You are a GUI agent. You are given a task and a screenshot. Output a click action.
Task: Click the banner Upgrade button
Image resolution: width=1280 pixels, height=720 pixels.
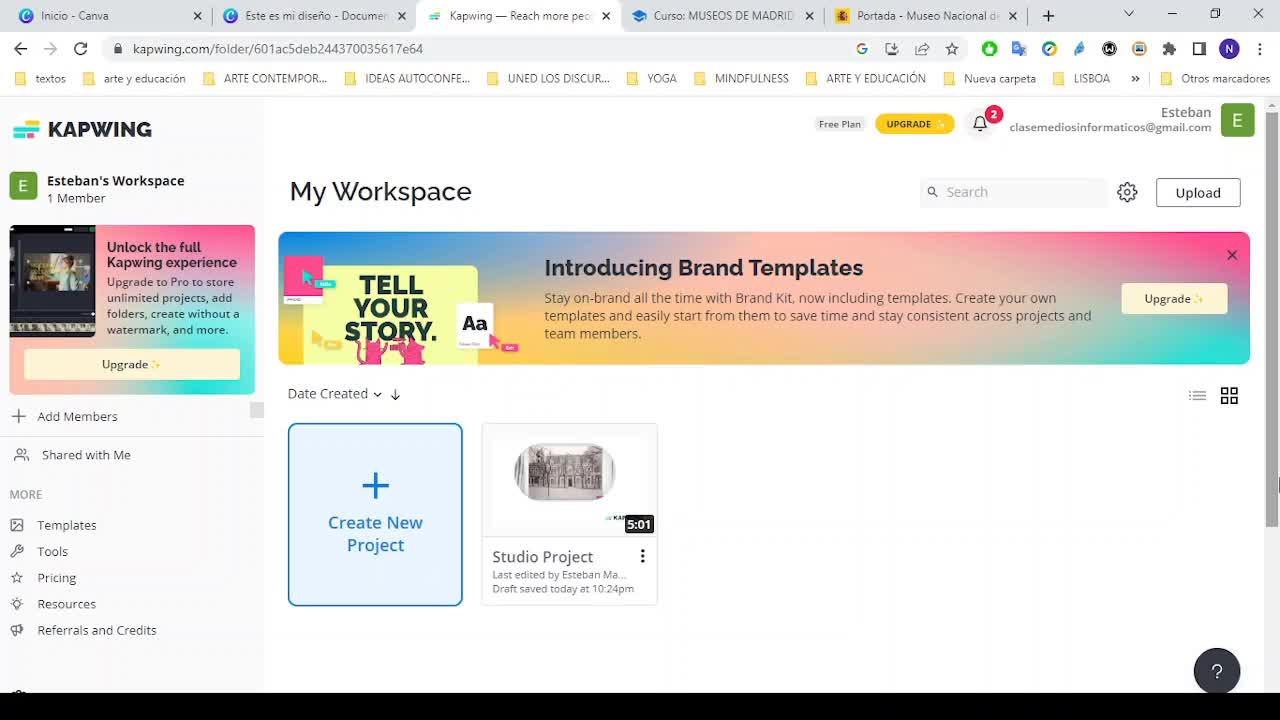1174,298
